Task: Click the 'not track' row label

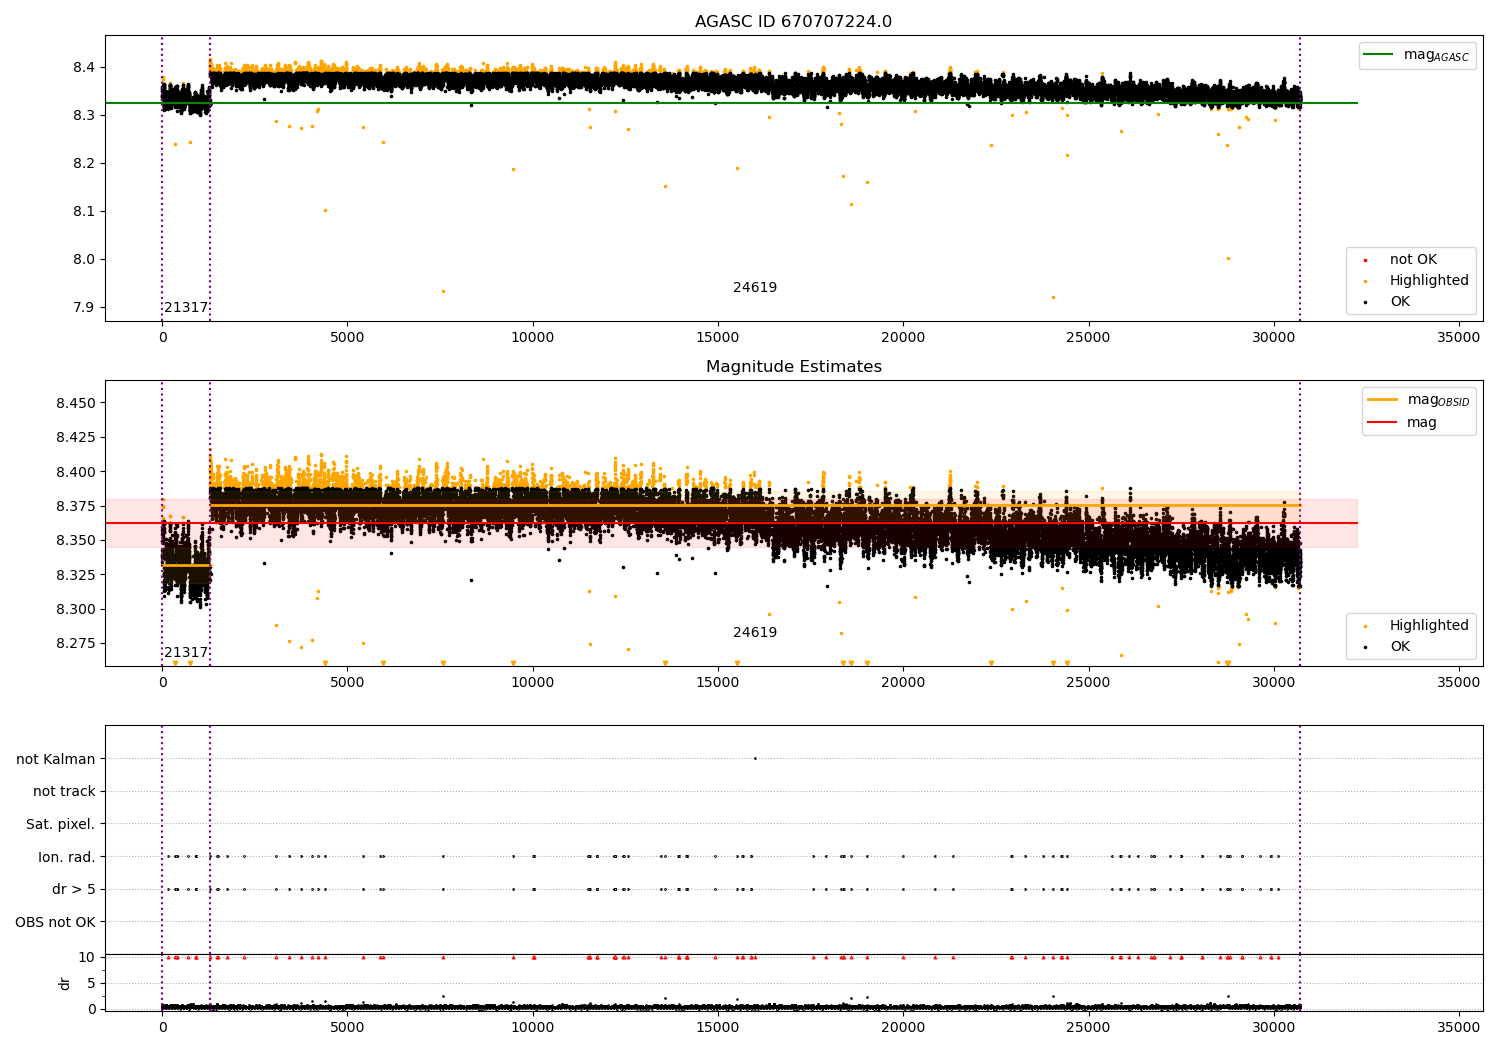Action: pyautogui.click(x=64, y=791)
